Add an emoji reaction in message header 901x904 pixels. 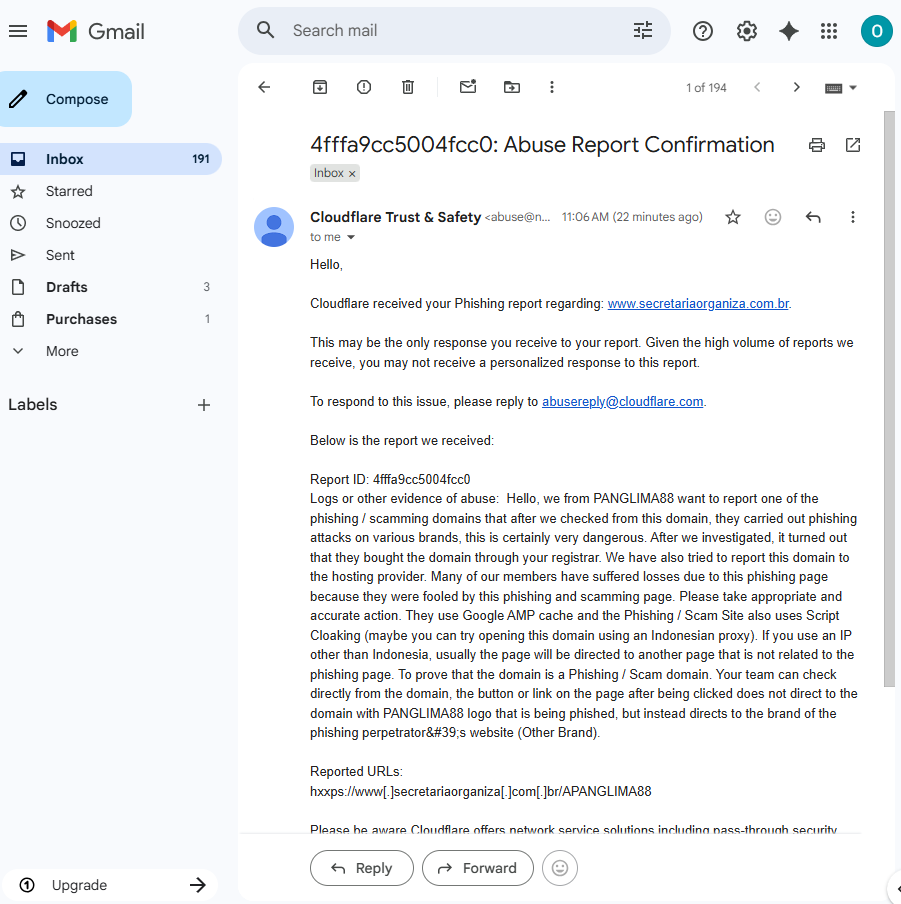point(772,217)
